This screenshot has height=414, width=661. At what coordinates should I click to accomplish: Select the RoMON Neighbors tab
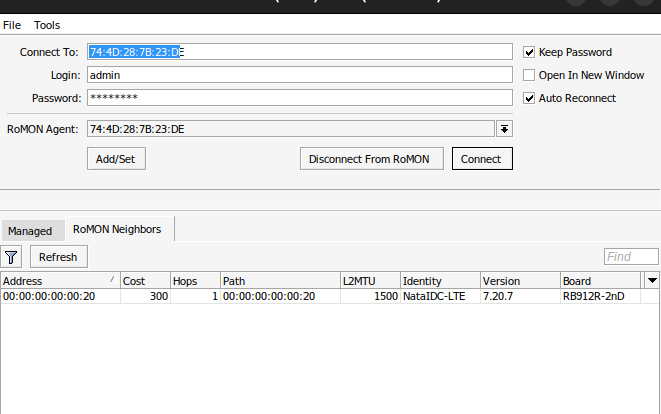(x=117, y=229)
